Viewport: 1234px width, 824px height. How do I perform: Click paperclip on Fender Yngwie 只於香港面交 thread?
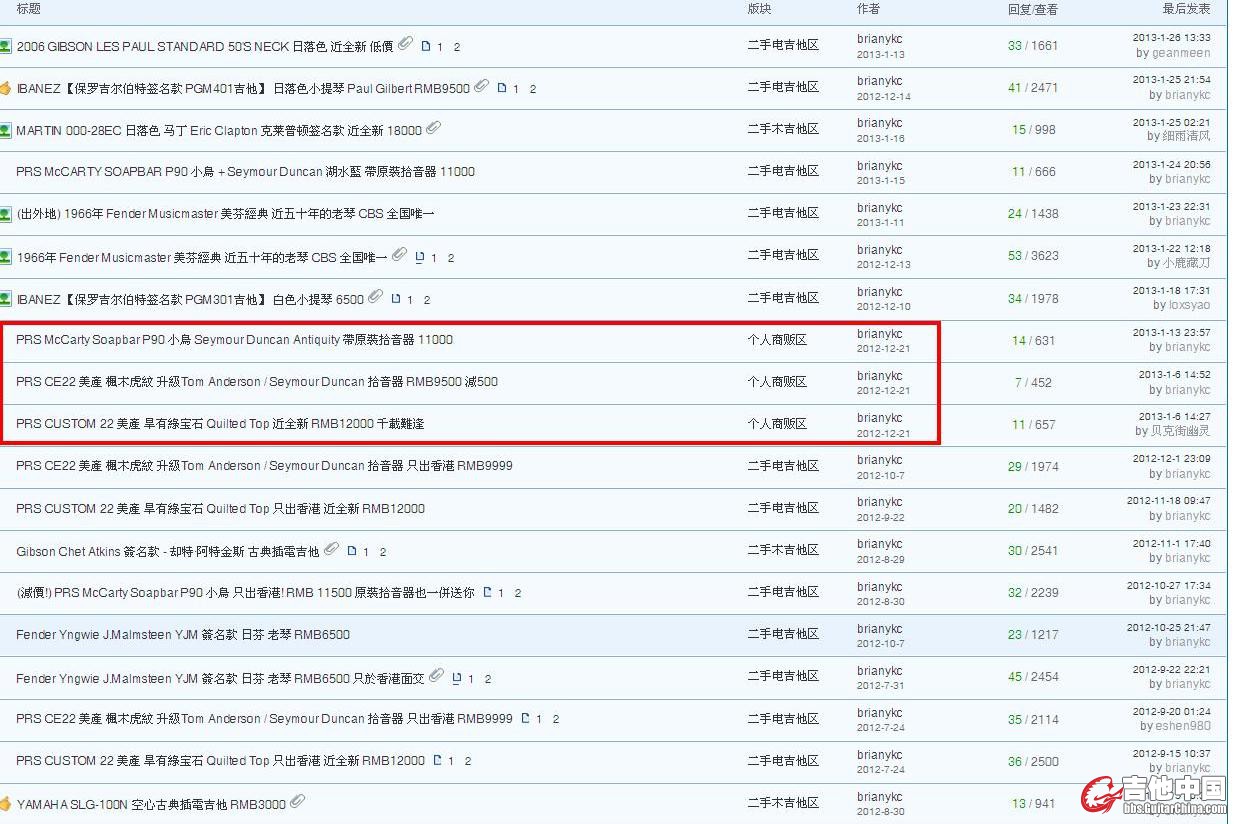436,676
